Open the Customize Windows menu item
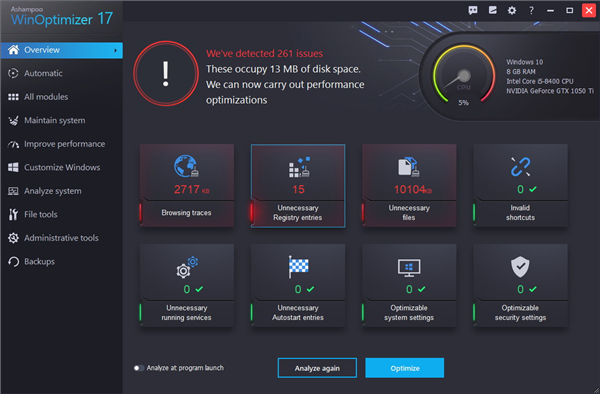The height and width of the screenshot is (394, 600). [61, 168]
